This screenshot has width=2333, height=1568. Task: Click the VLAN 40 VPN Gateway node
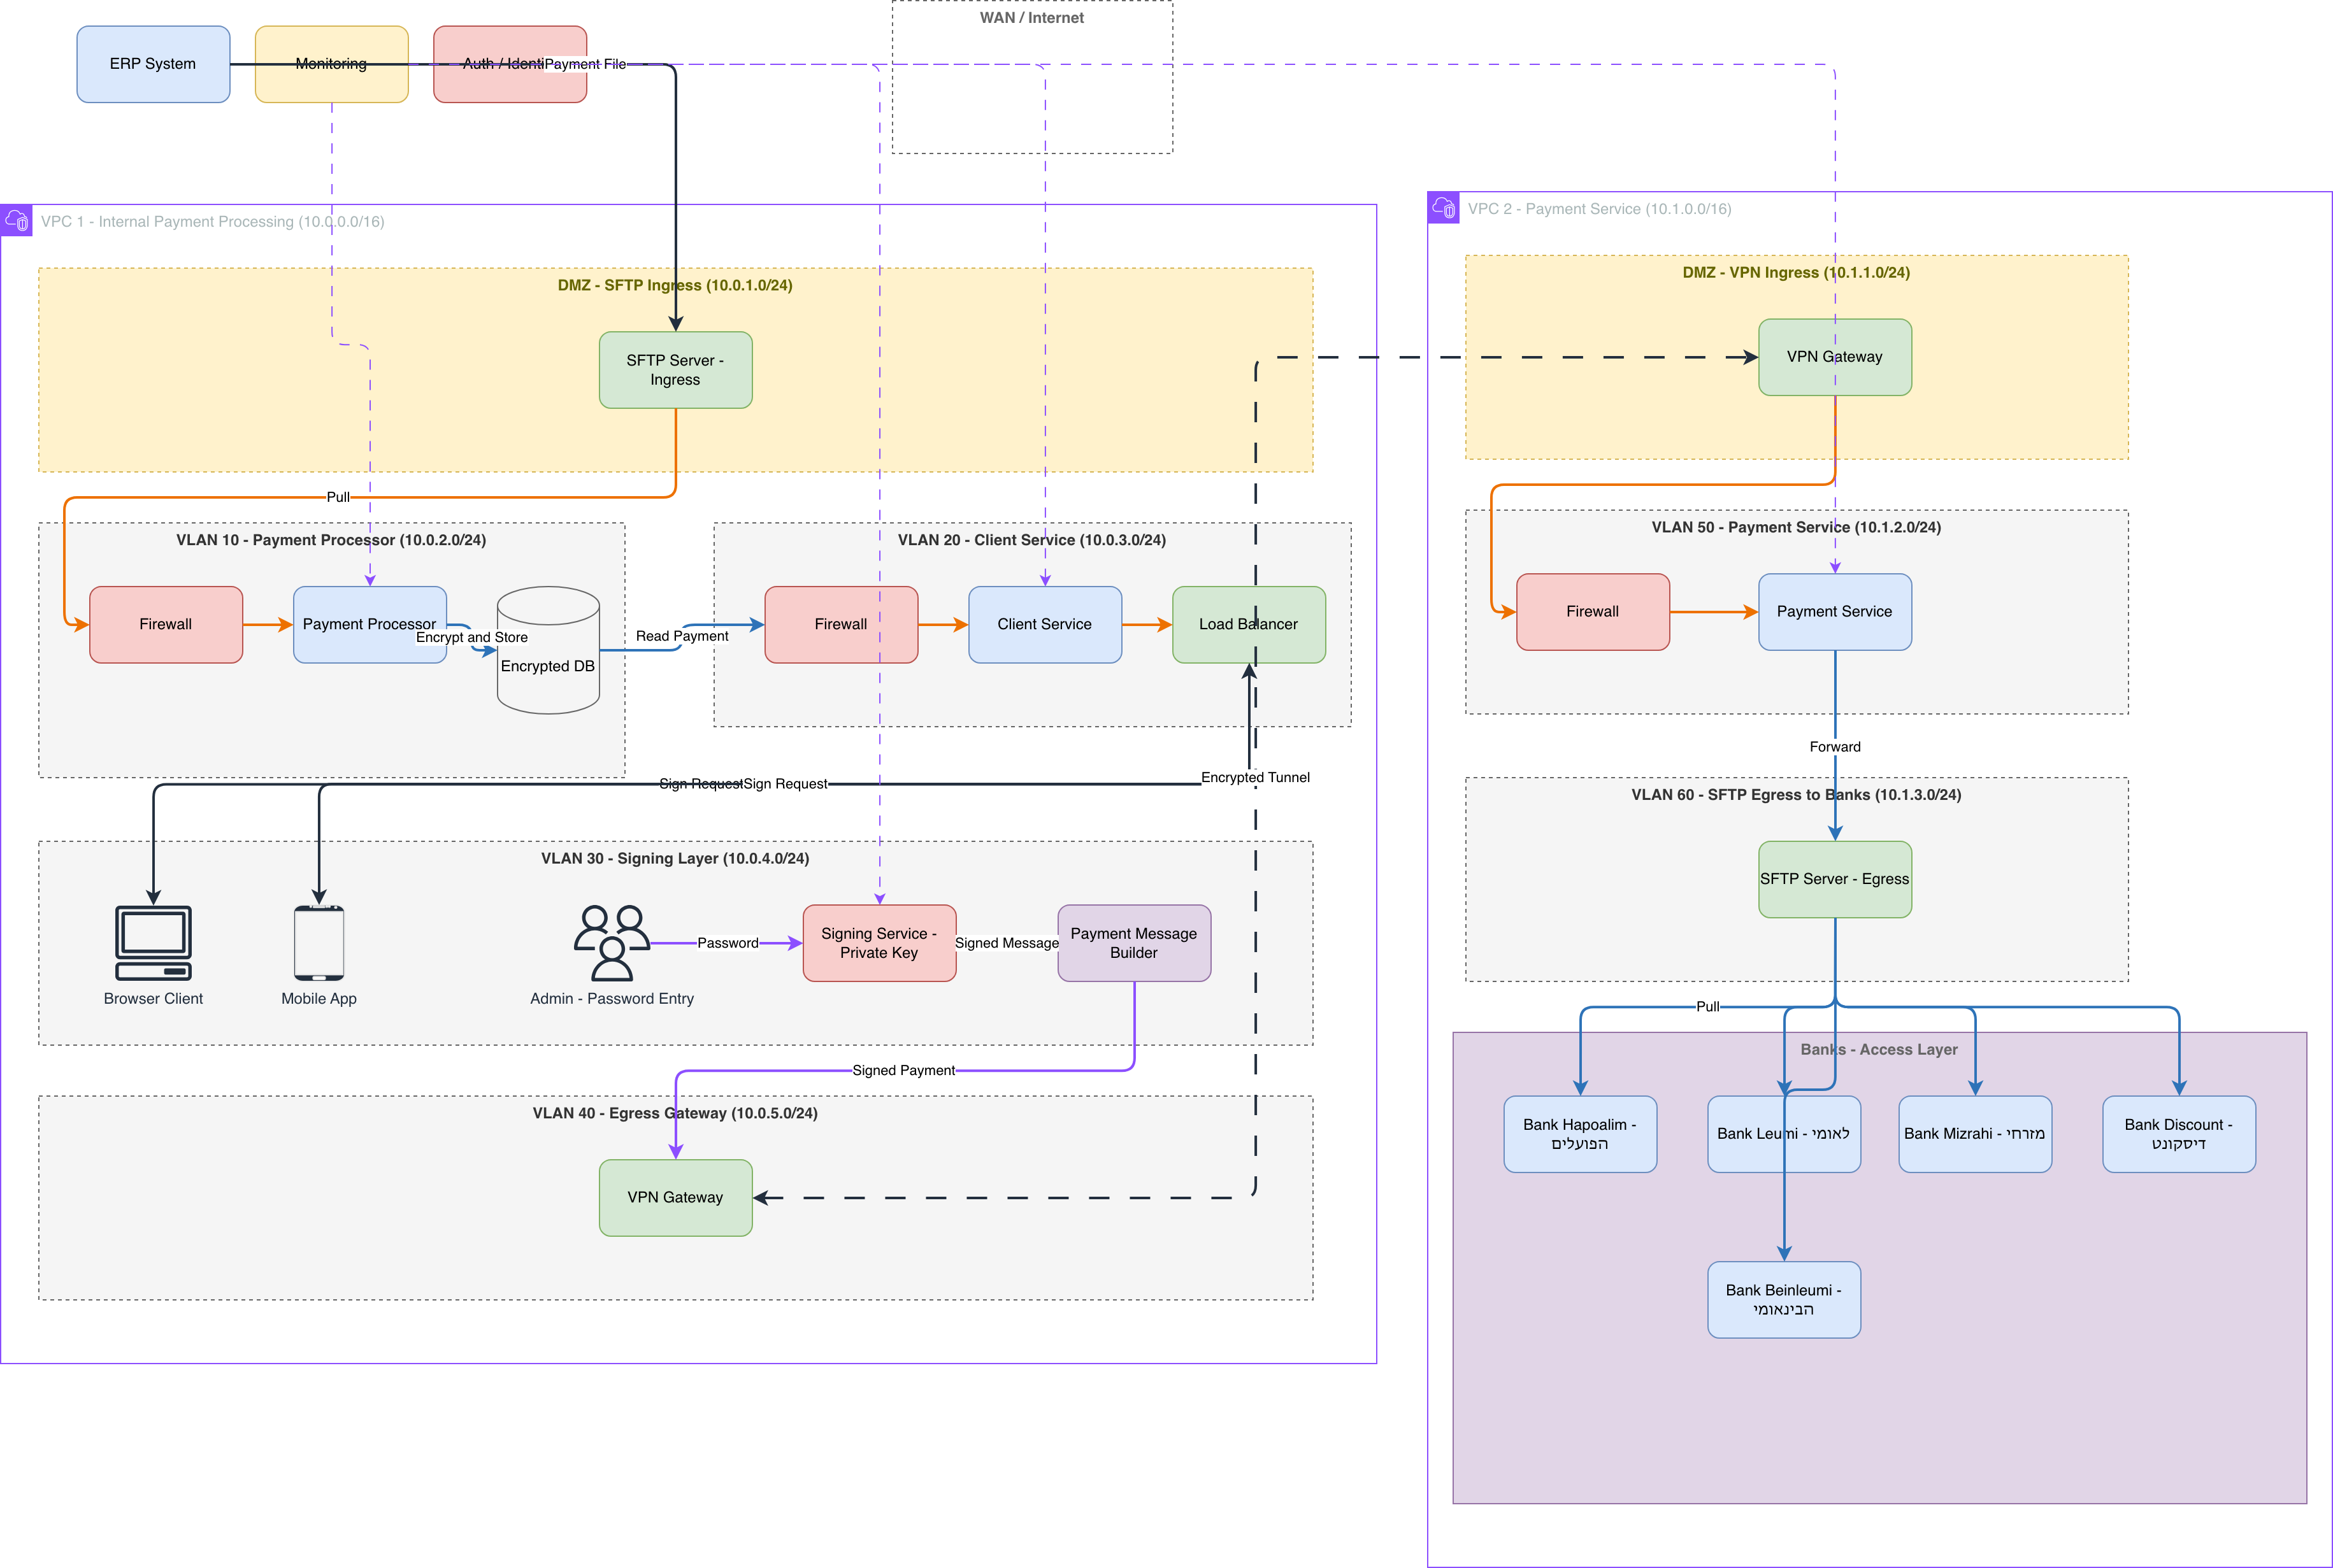(x=675, y=1198)
